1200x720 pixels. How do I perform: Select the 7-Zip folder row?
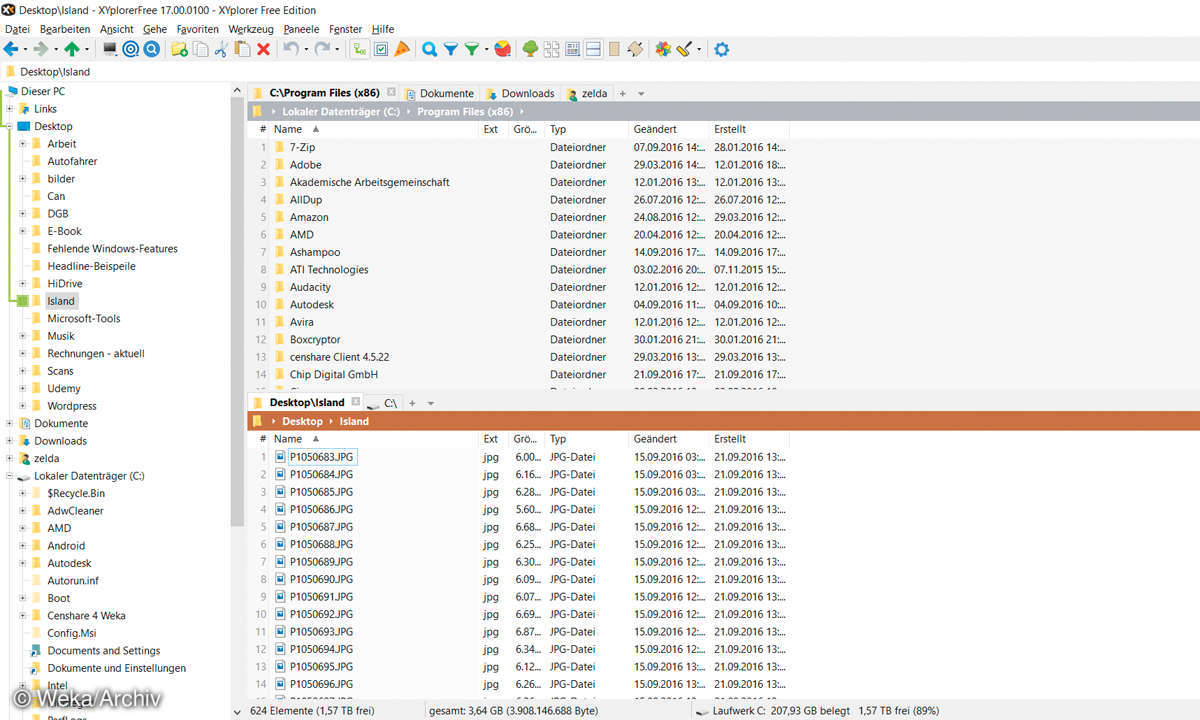click(x=518, y=147)
